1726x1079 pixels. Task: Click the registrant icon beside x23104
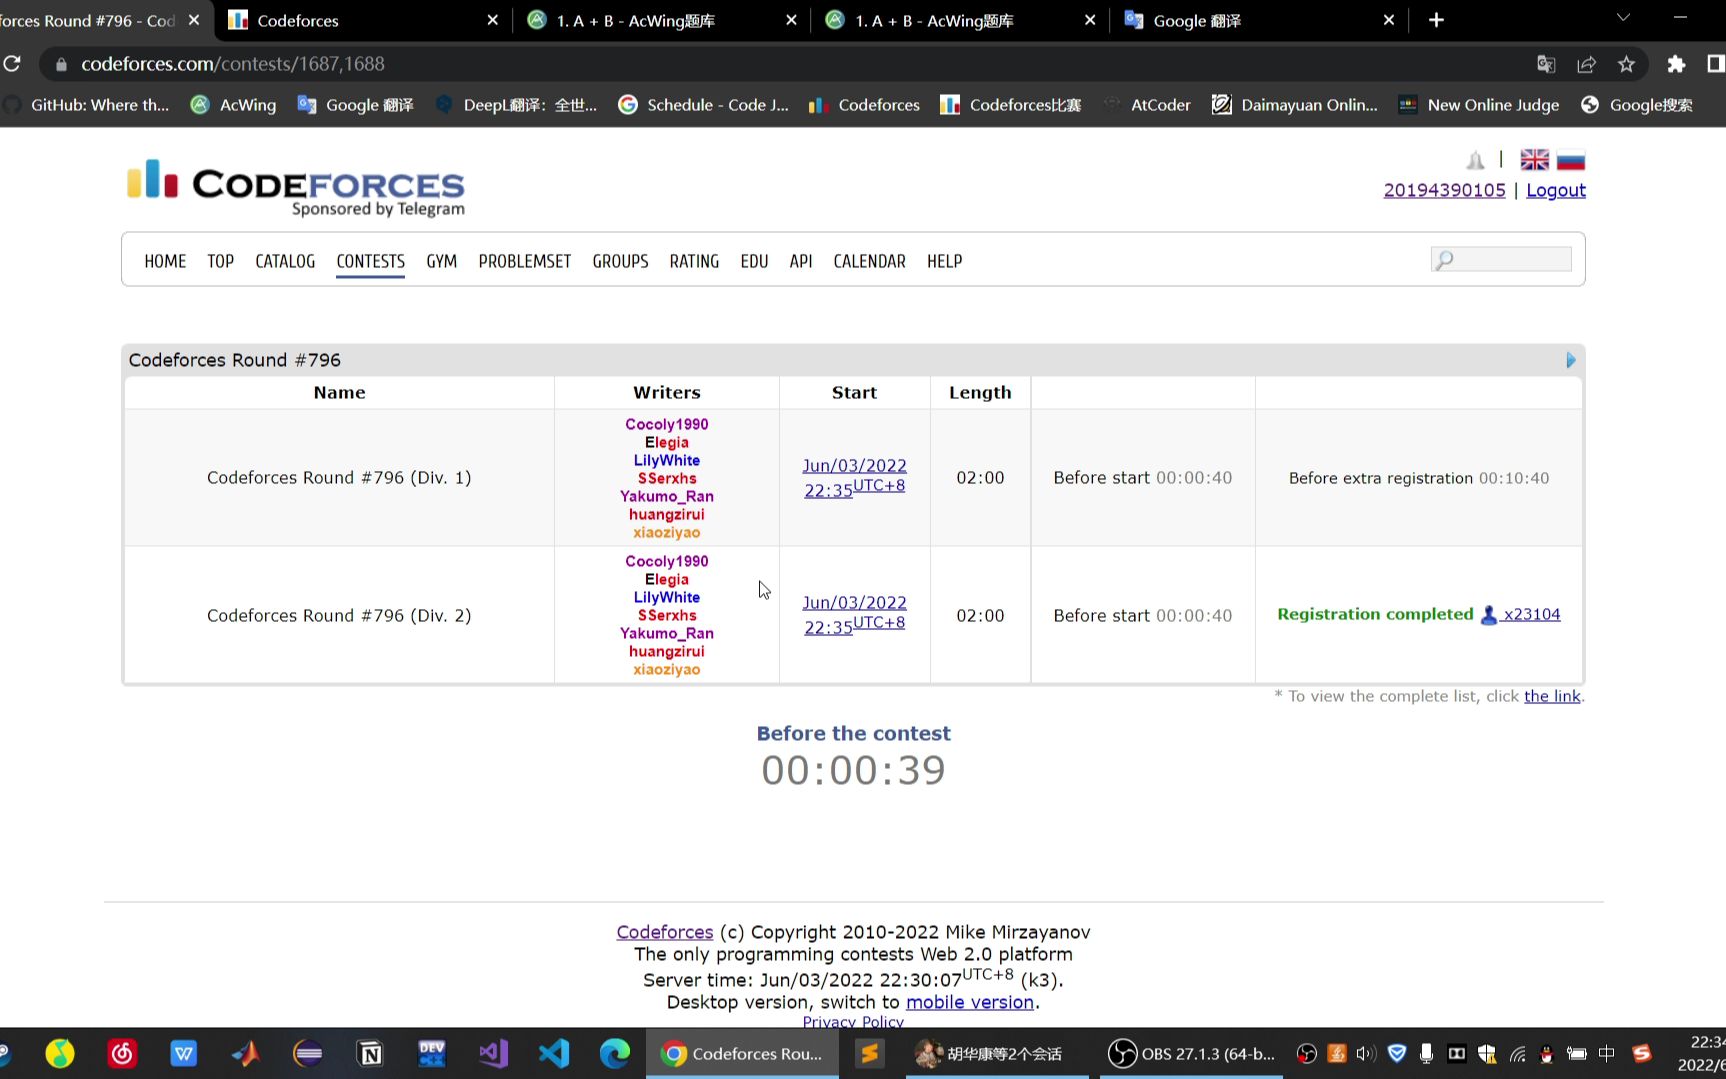(1490, 615)
